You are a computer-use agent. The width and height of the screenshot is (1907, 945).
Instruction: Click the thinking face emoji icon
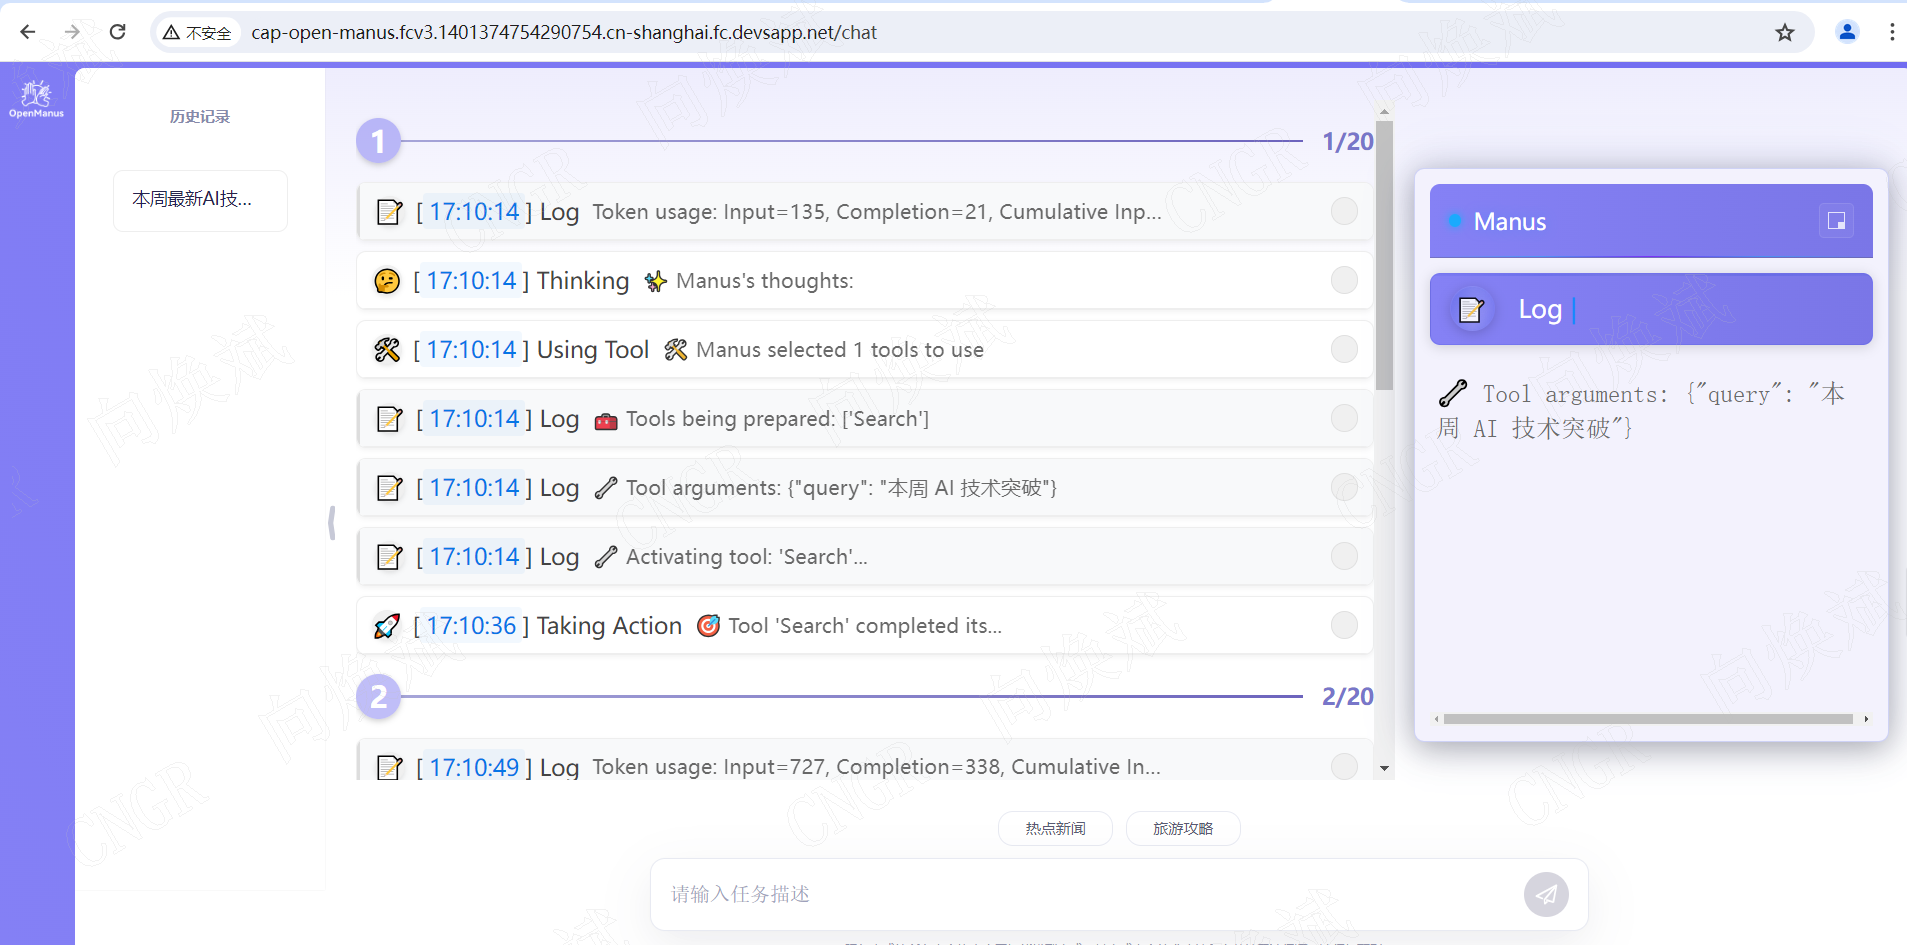pyautogui.click(x=387, y=281)
